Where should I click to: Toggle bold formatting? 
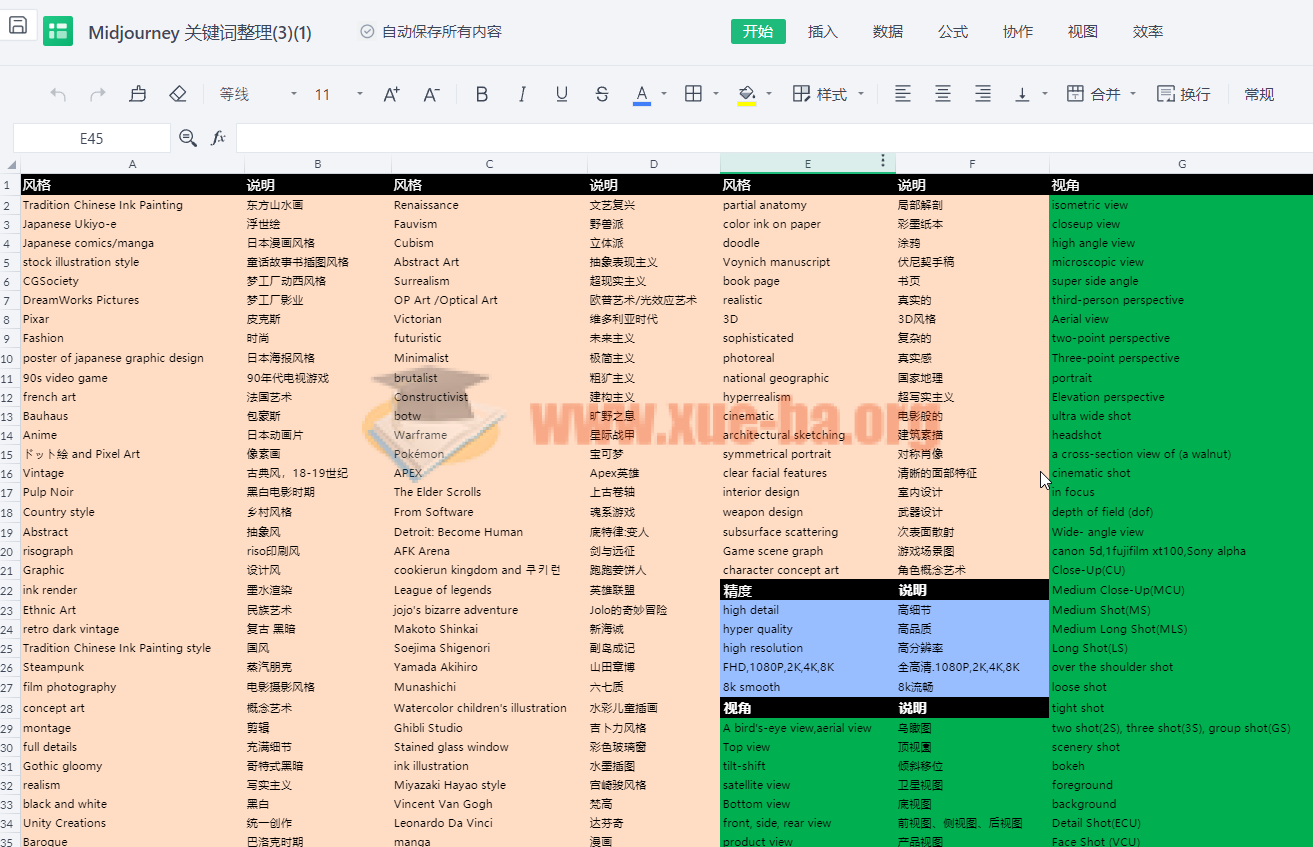coord(482,94)
